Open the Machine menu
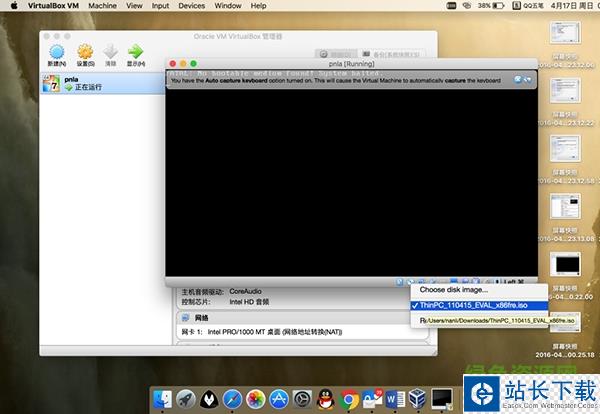Screen dimensions: 600x414 [102, 6]
